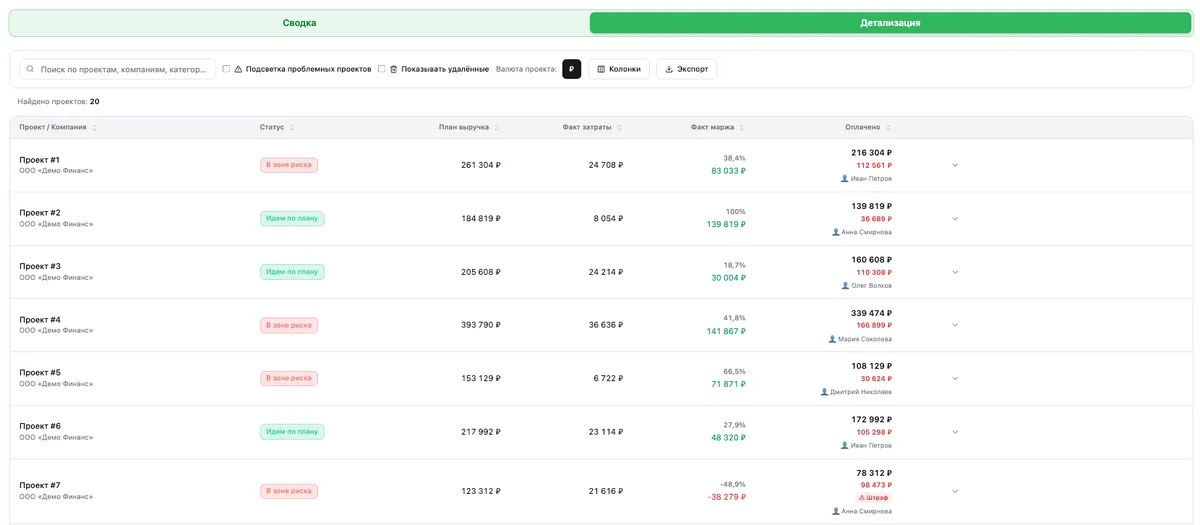This screenshot has width=1200, height=525.
Task: Click the person icon beside Иван Петров in Проект #1
Action: pyautogui.click(x=845, y=179)
